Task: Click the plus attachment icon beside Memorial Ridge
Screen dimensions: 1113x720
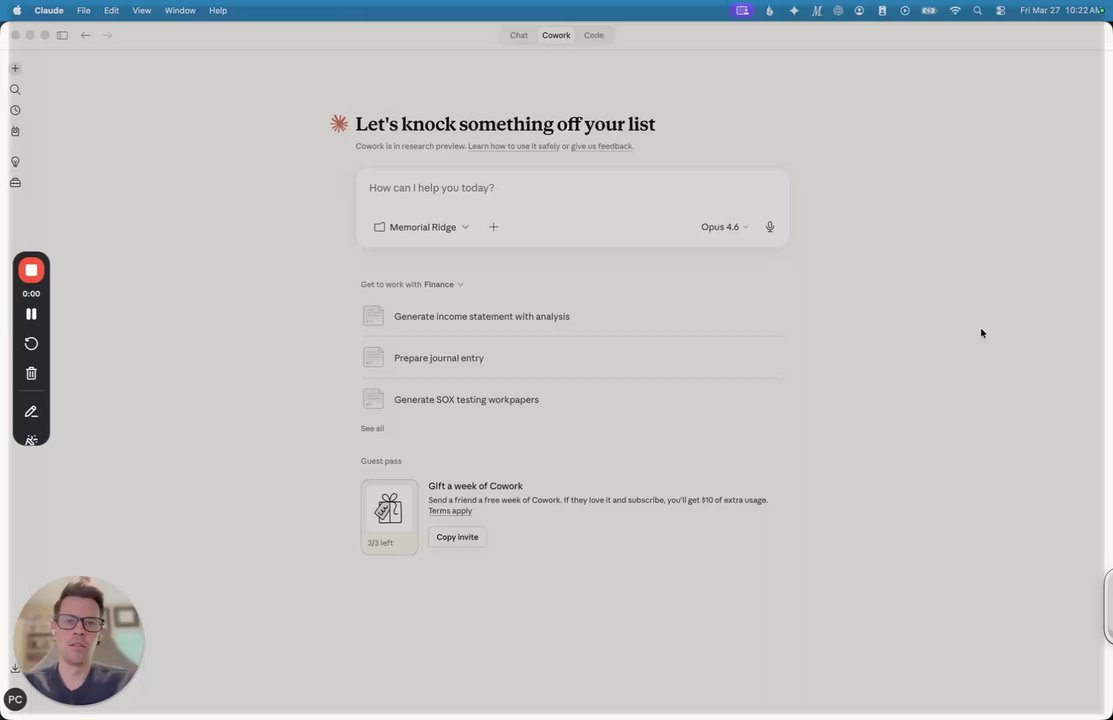Action: tap(493, 227)
